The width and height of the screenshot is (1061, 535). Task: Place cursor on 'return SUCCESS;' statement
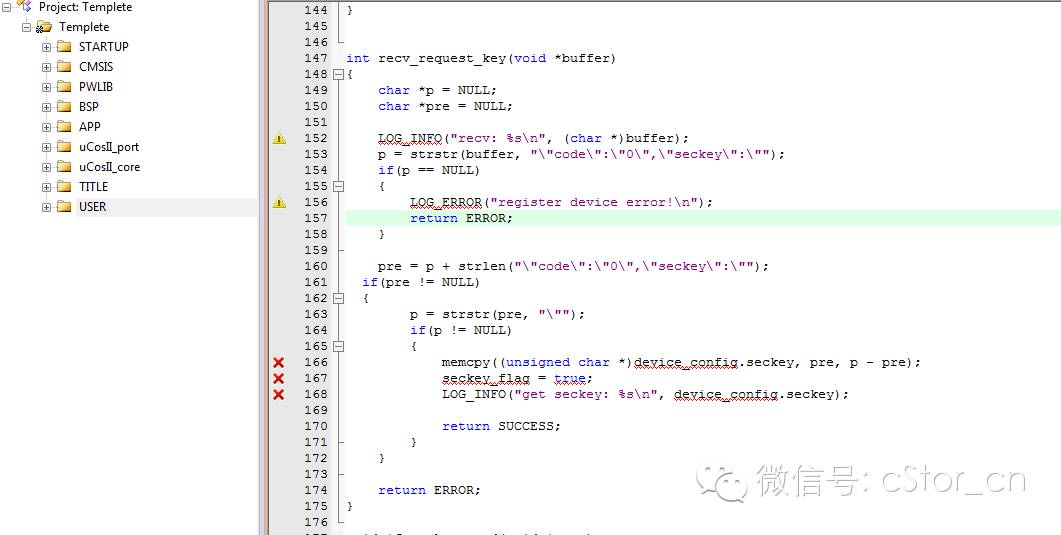click(x=501, y=426)
